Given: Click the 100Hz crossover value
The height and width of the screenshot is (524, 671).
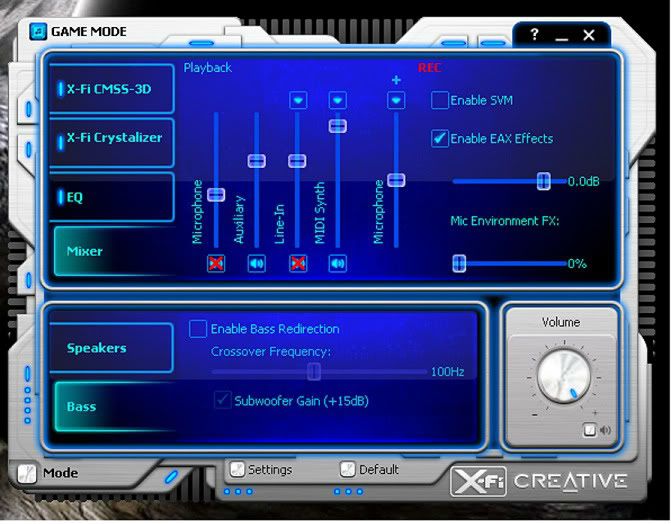Looking at the screenshot, I should pos(448,372).
